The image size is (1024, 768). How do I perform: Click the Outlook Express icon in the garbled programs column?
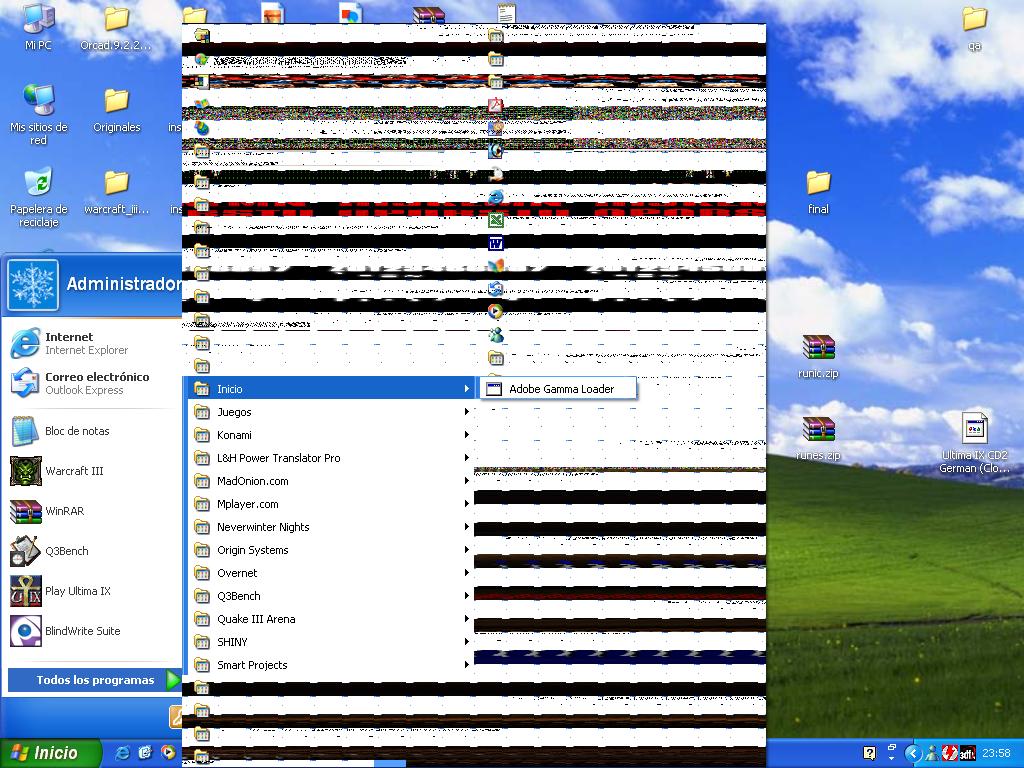[x=496, y=289]
